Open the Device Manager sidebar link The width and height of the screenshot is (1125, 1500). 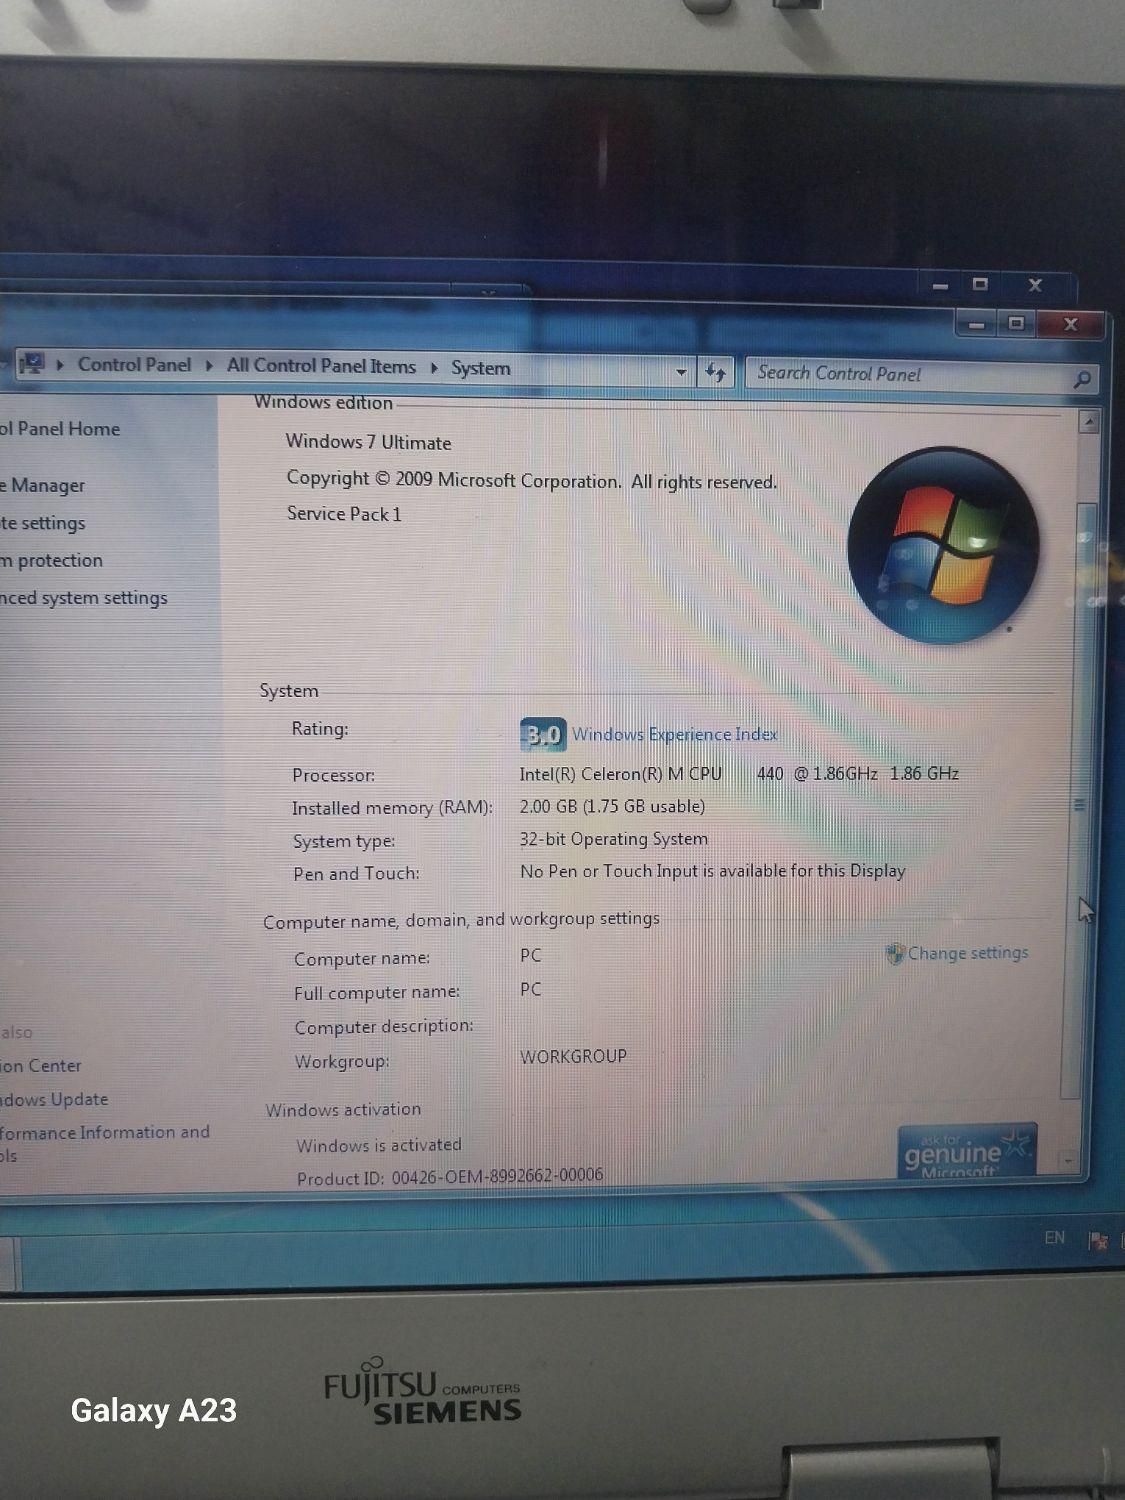[42, 486]
